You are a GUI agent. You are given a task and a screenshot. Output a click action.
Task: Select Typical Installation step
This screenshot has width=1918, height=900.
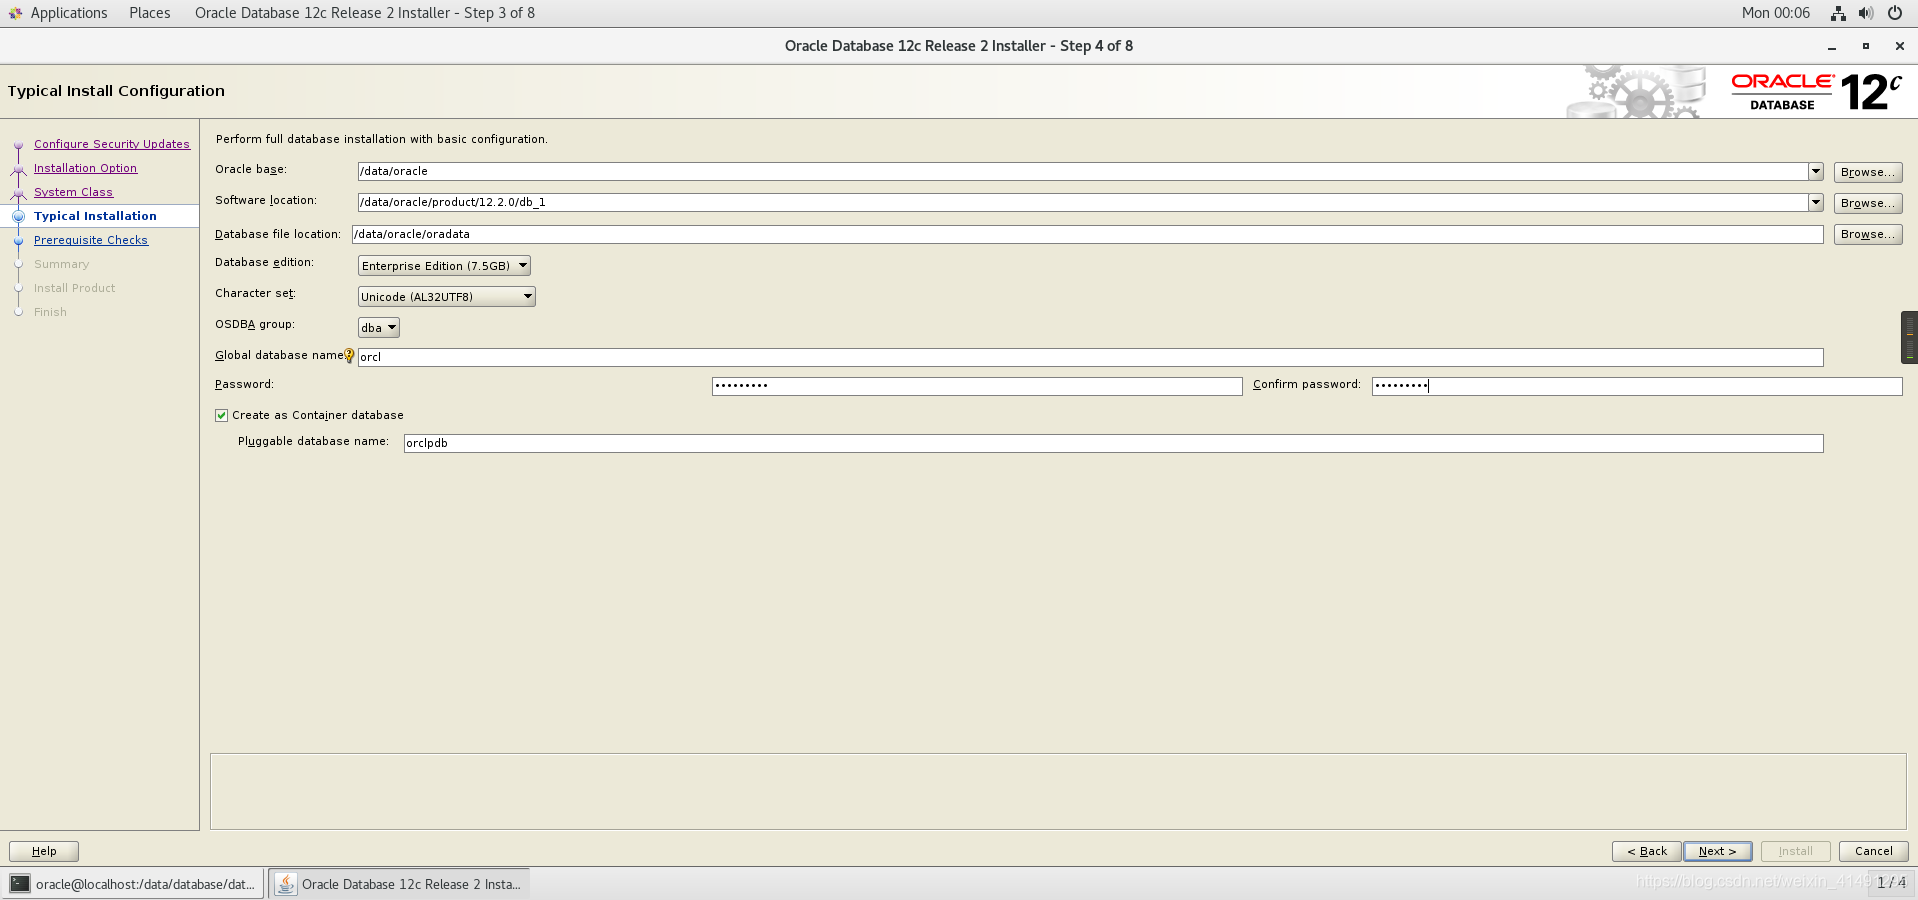pos(95,216)
